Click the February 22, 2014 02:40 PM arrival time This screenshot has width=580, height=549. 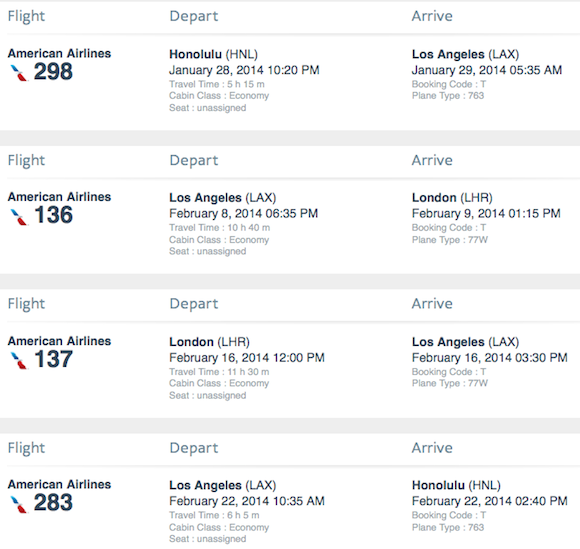click(x=489, y=501)
